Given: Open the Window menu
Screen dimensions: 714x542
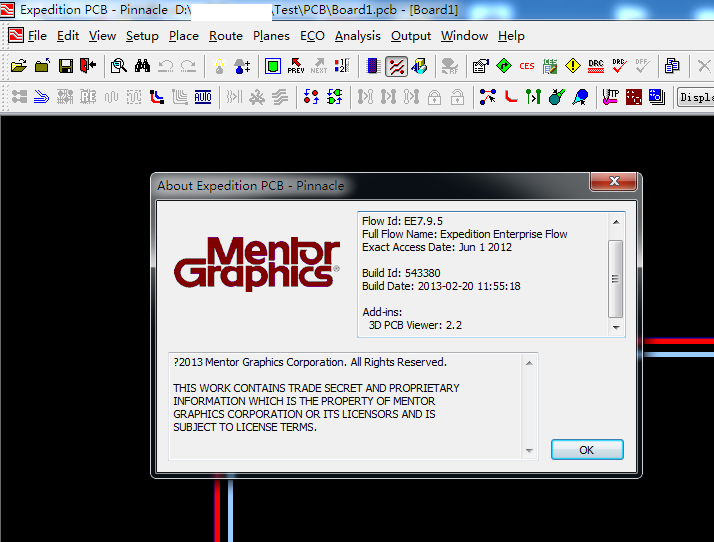Looking at the screenshot, I should (x=464, y=36).
